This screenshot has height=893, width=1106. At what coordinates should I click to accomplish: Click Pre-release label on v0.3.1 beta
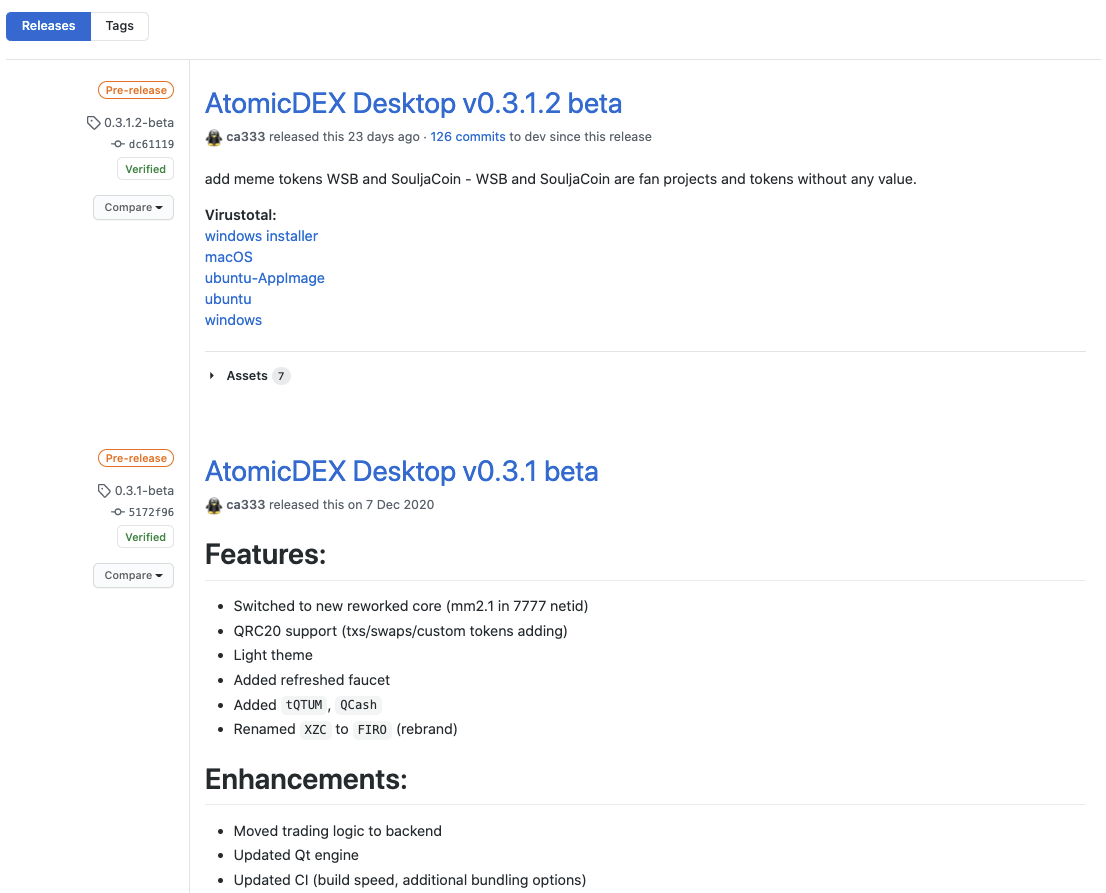[x=136, y=458]
